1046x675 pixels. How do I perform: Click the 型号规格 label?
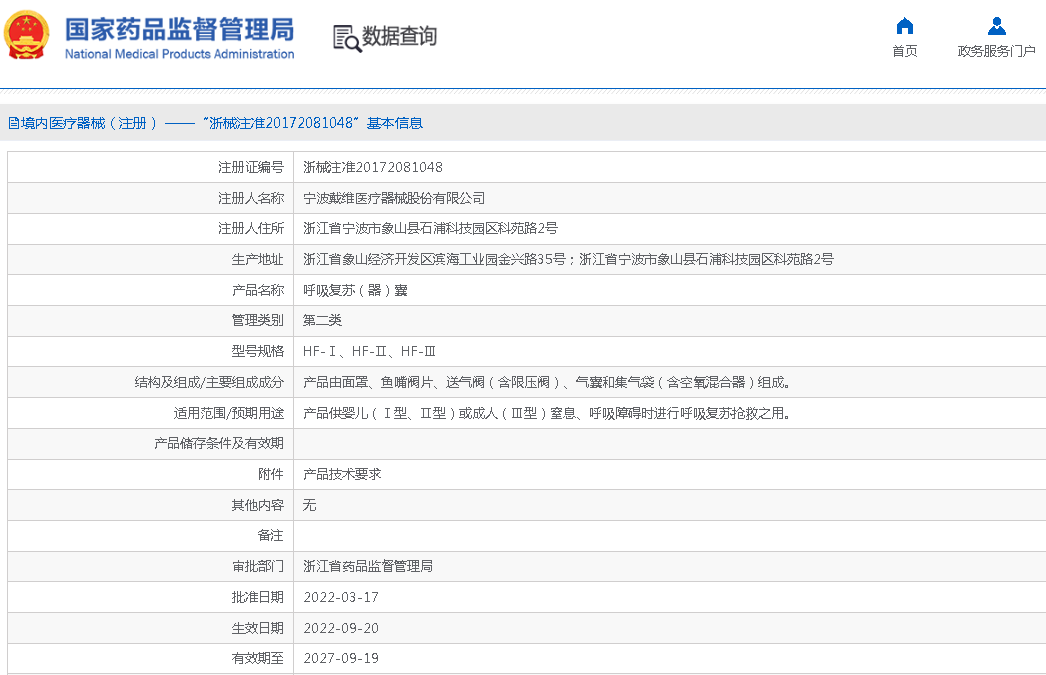point(257,352)
